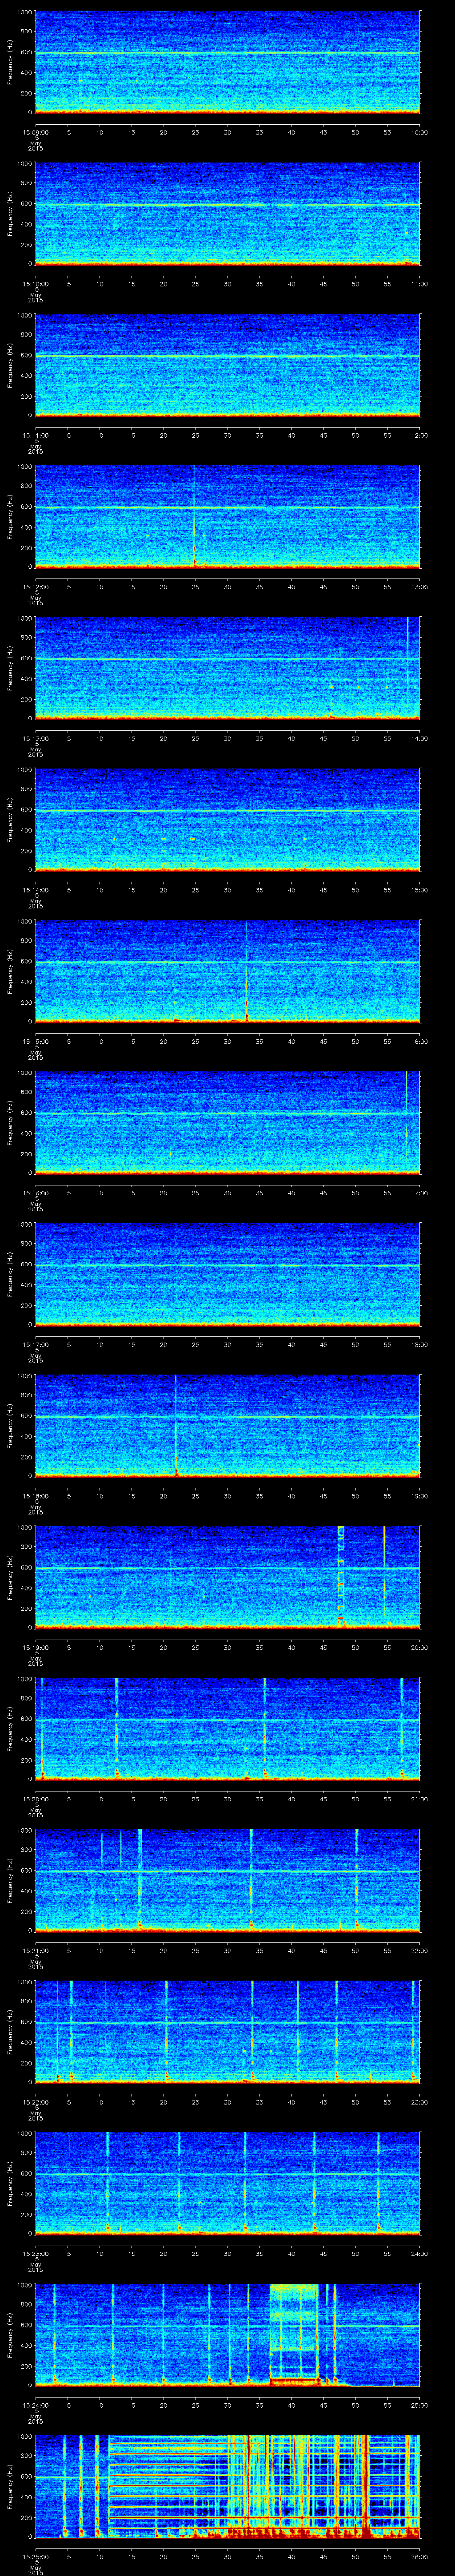Click the Frequency (Hz) axis label of the 15:09:00 panel
The image size is (455, 2576).
[x=10, y=62]
